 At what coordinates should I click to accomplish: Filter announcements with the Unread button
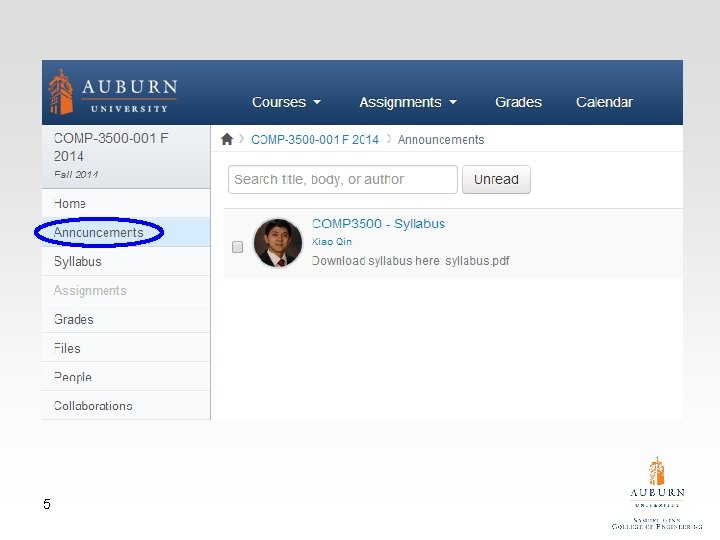pyautogui.click(x=496, y=180)
